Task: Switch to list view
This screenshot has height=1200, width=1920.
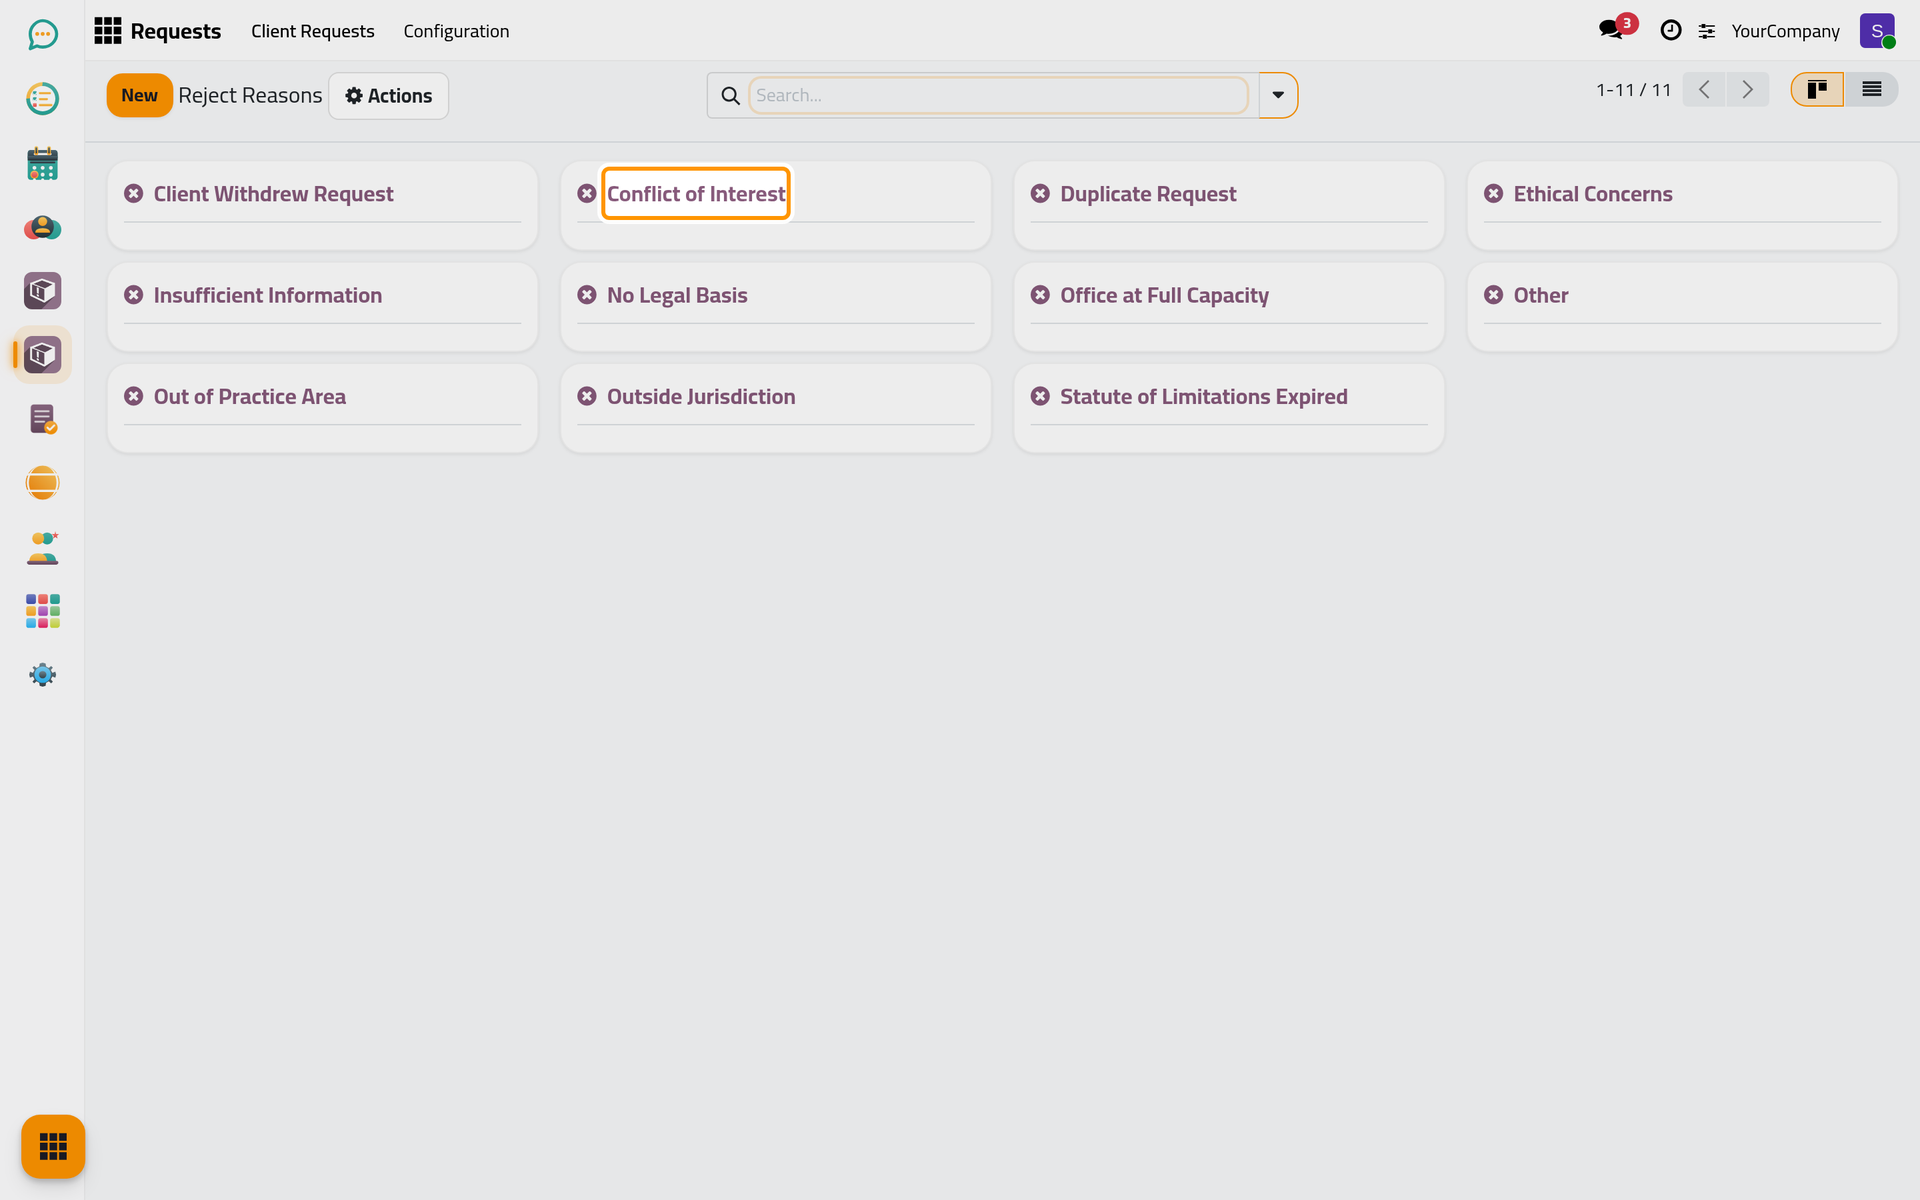Action: [x=1871, y=90]
